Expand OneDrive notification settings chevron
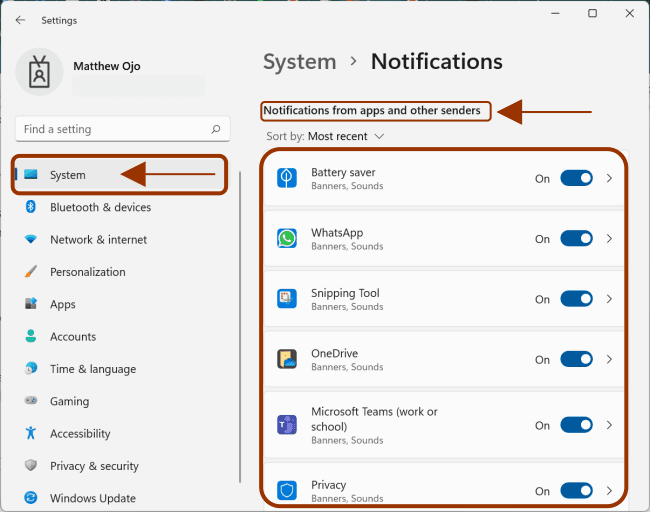This screenshot has width=650, height=512. [609, 359]
